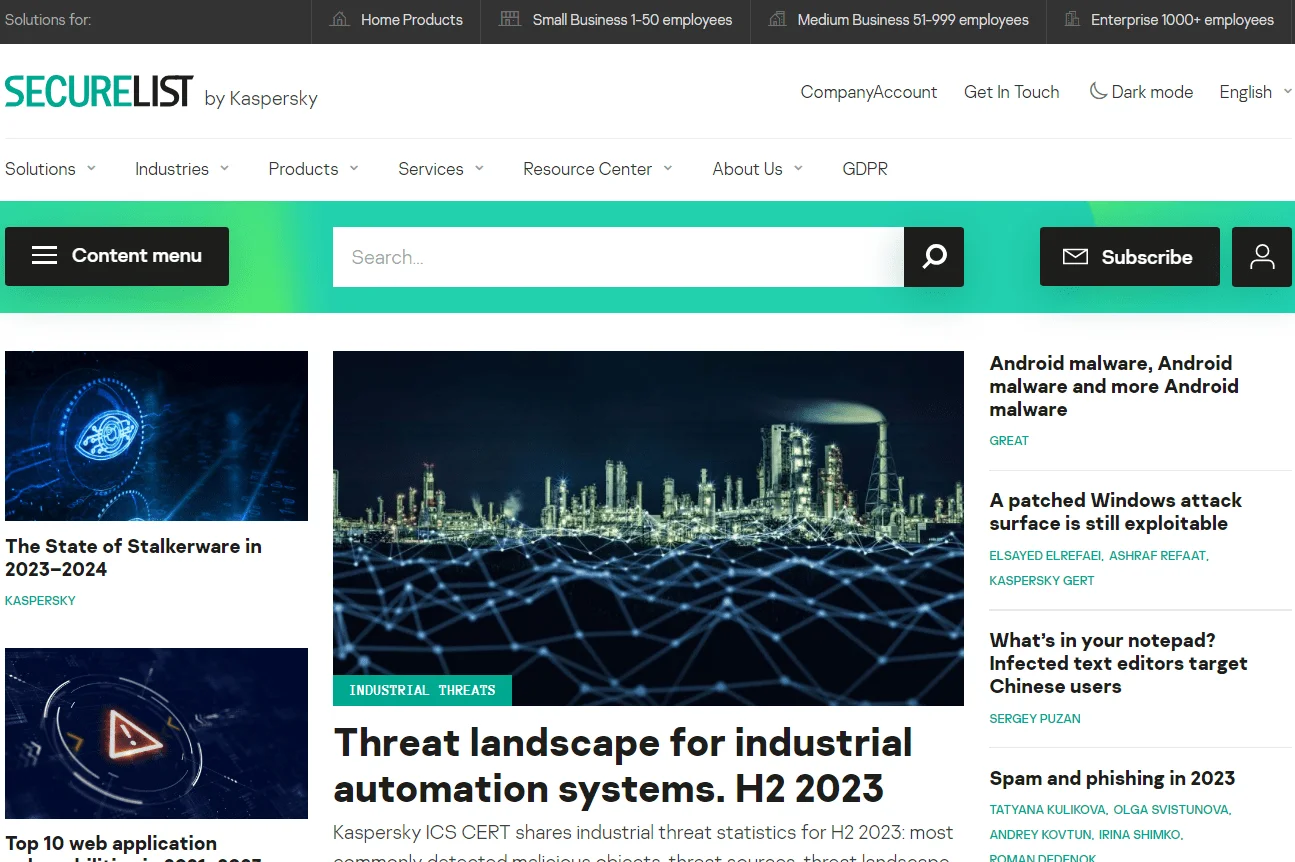This screenshot has width=1295, height=862.
Task: Open the CompanyAccount link
Action: coord(869,92)
